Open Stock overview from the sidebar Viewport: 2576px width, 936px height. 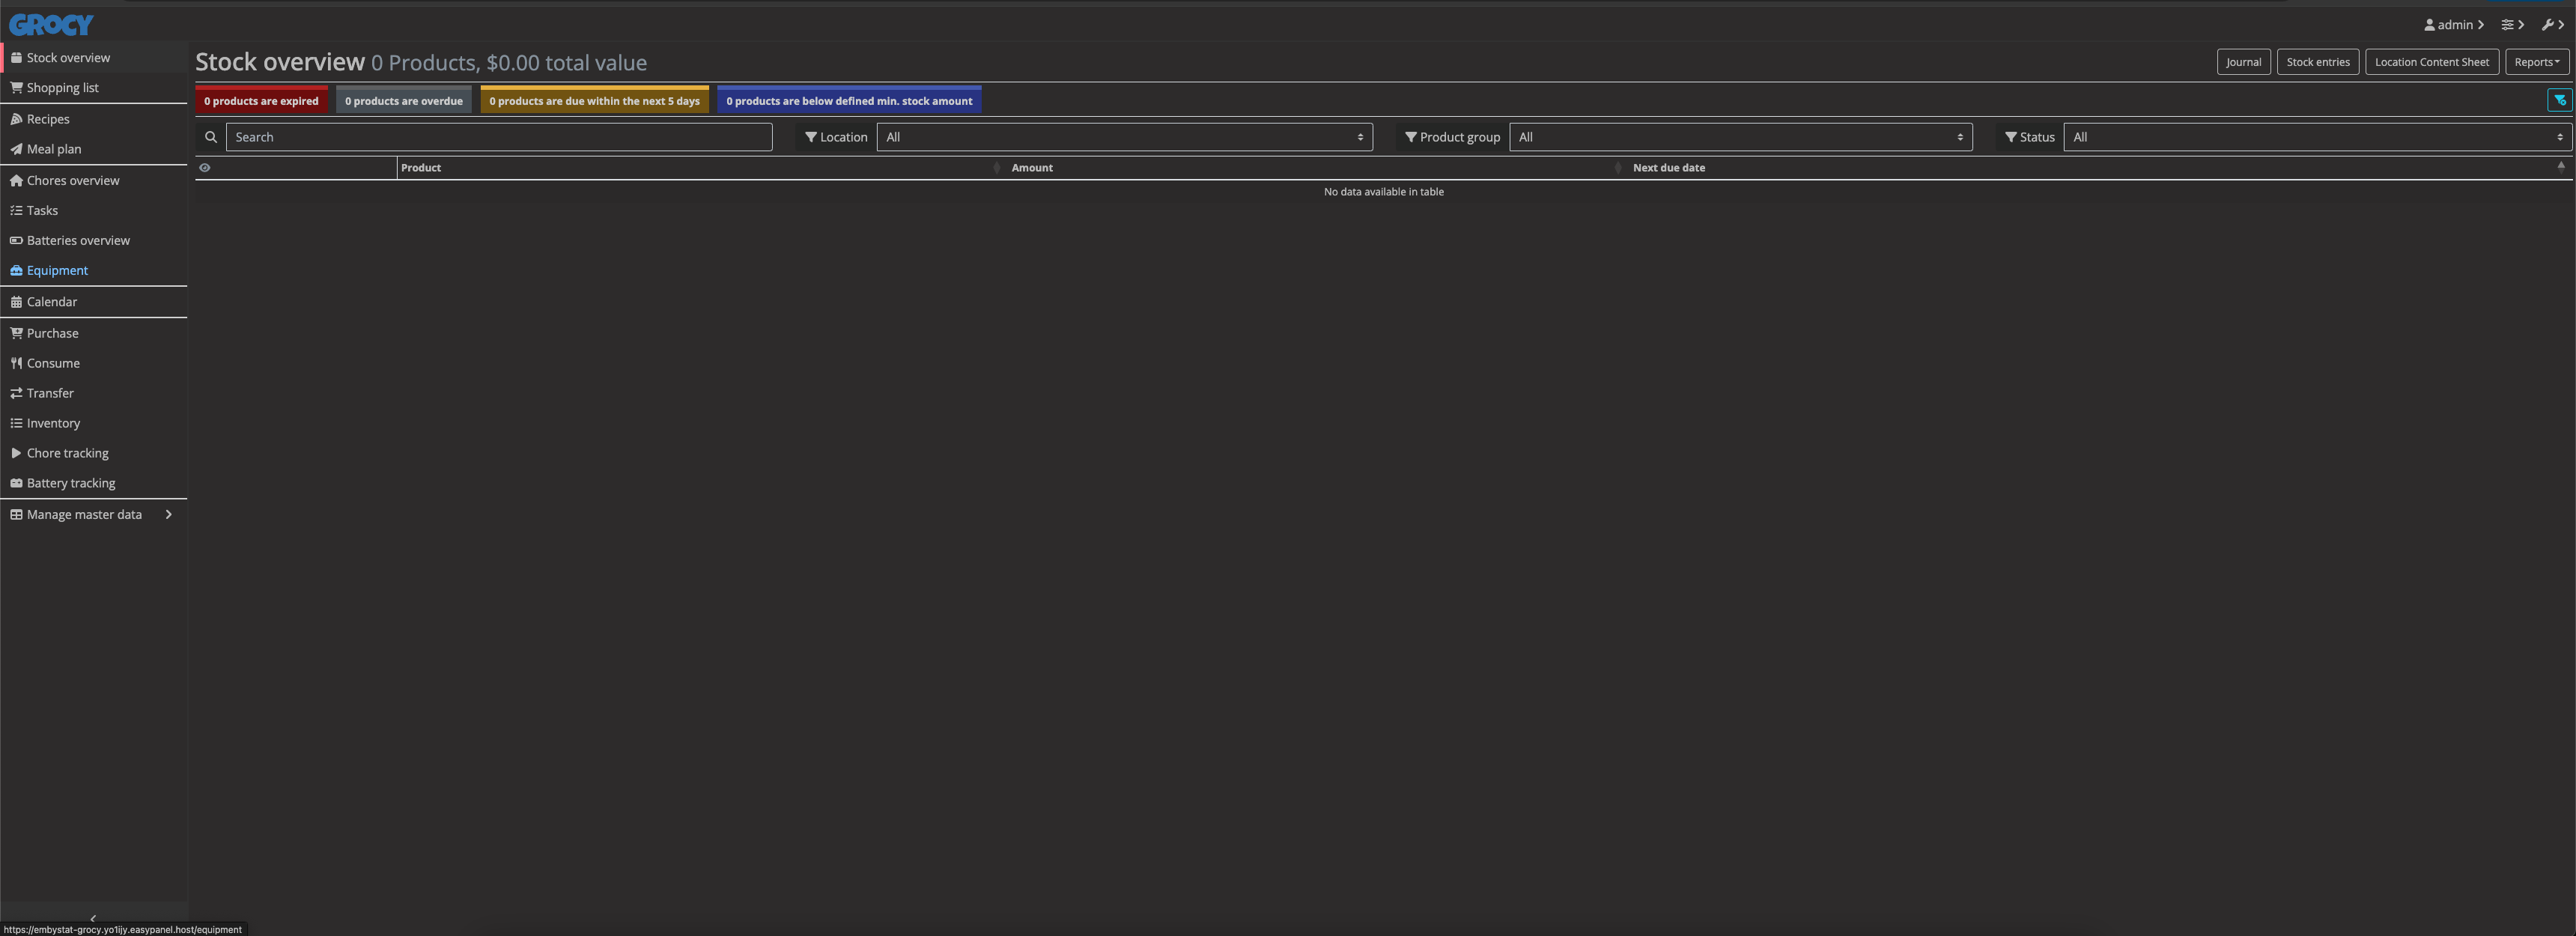tap(68, 57)
